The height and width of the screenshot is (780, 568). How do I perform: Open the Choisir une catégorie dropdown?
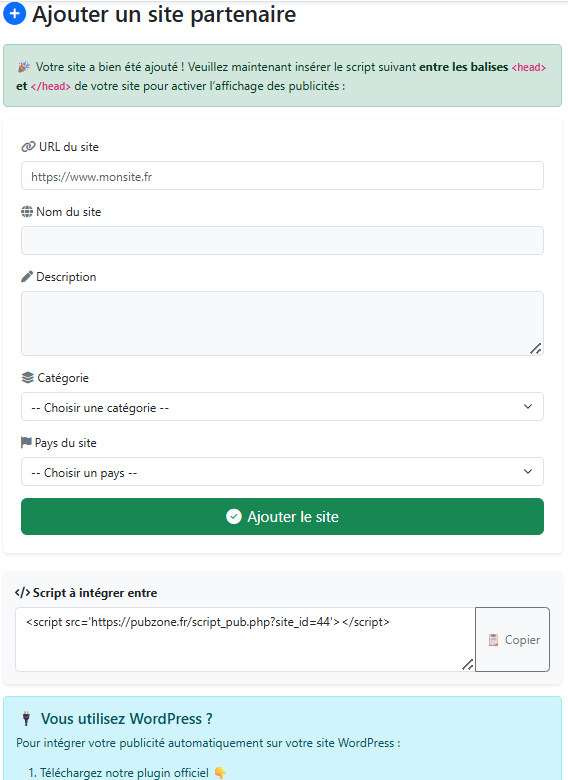point(282,407)
